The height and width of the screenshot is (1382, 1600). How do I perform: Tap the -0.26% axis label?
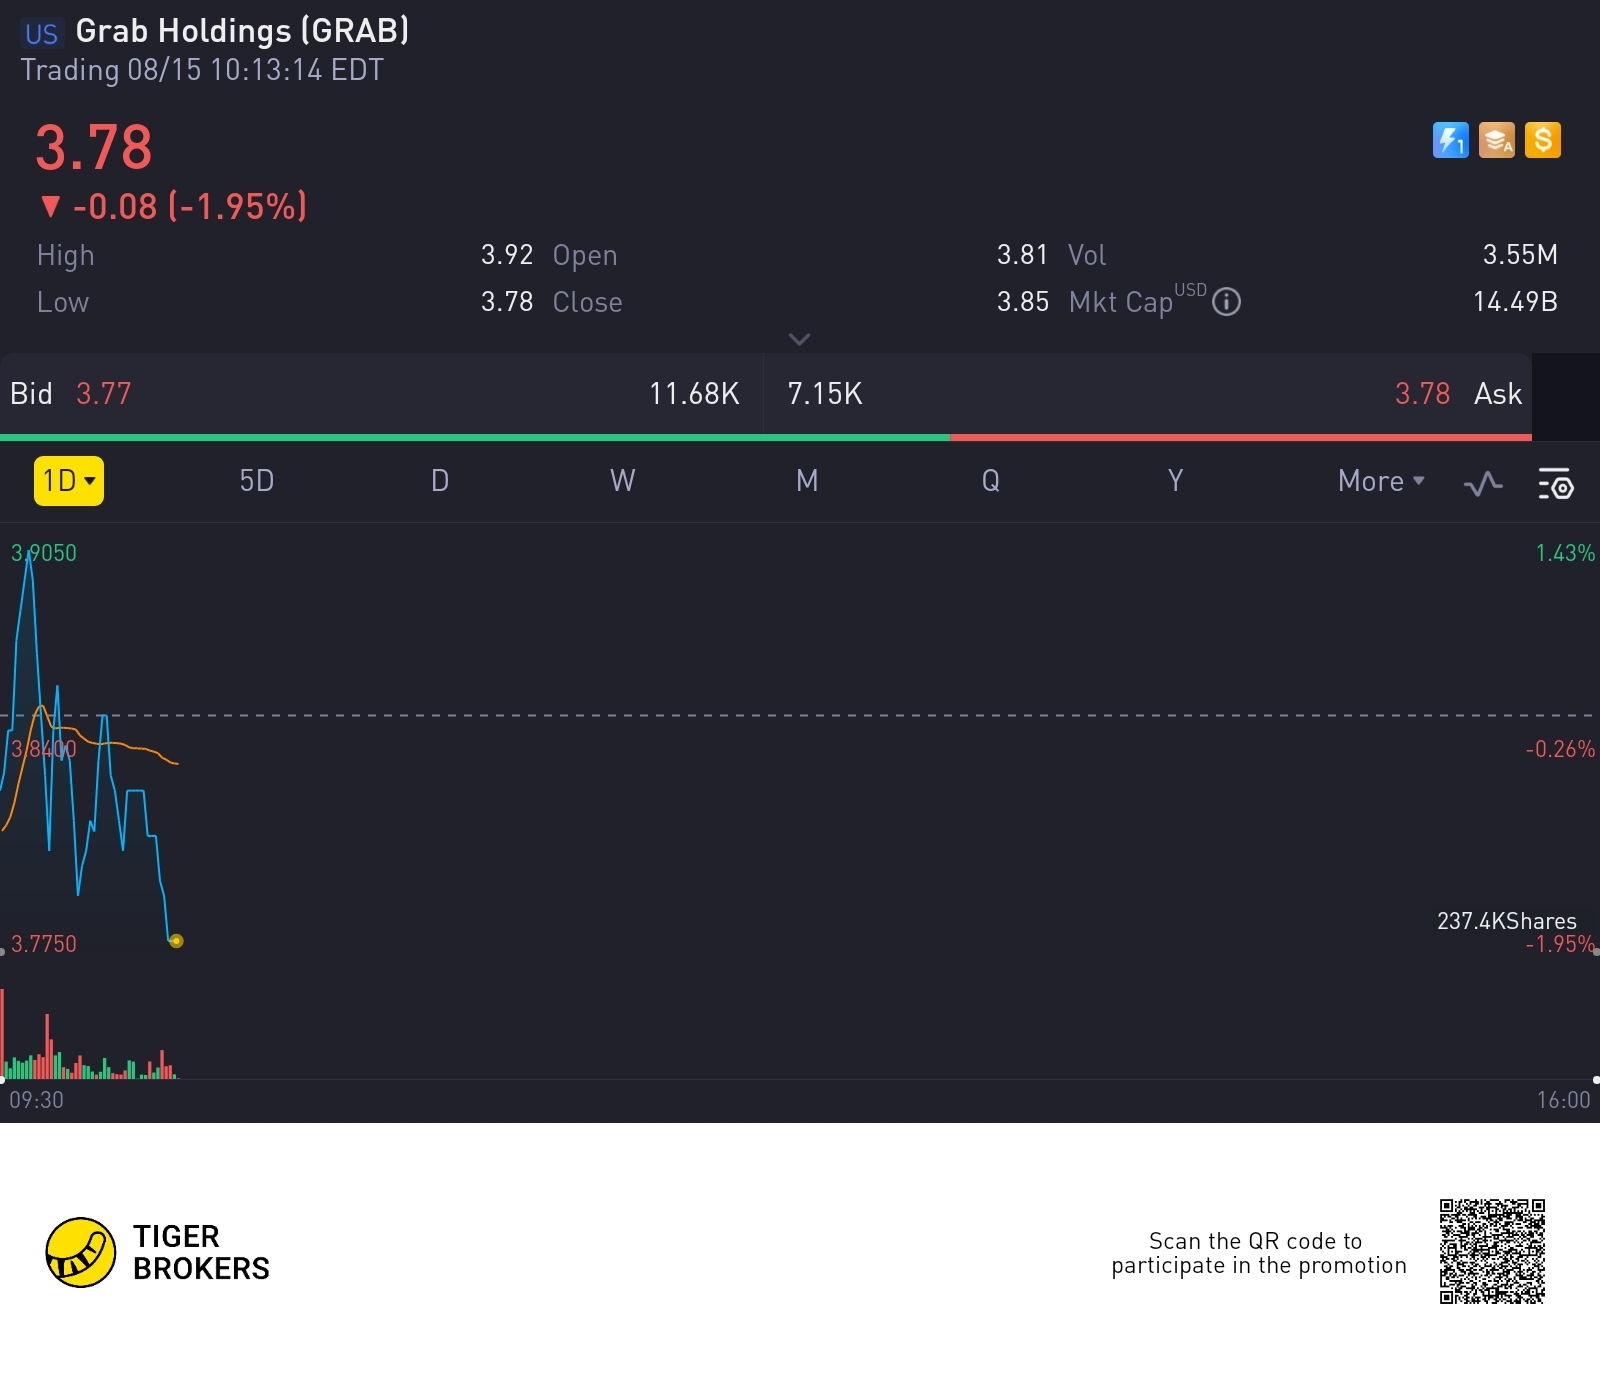point(1560,749)
